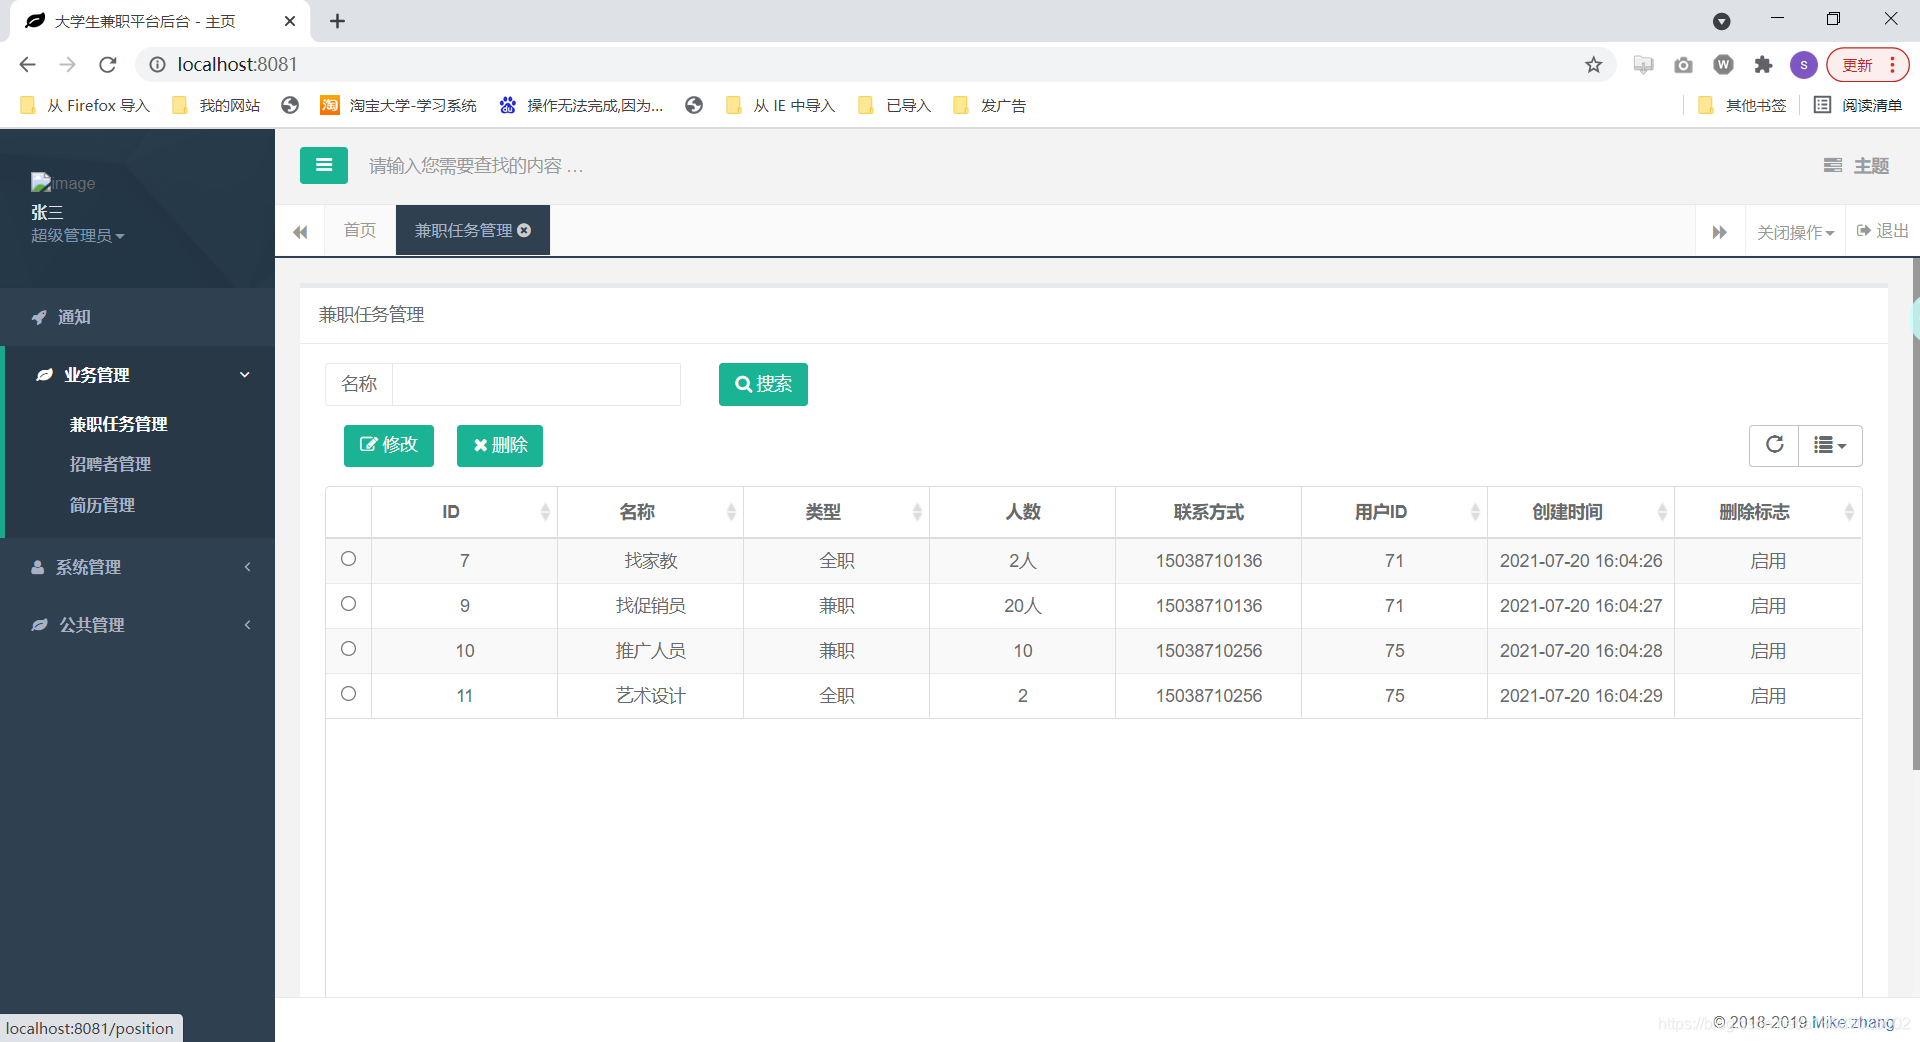Collapse the 业务管理 menu
Image resolution: width=1920 pixels, height=1042 pixels.
click(x=140, y=375)
